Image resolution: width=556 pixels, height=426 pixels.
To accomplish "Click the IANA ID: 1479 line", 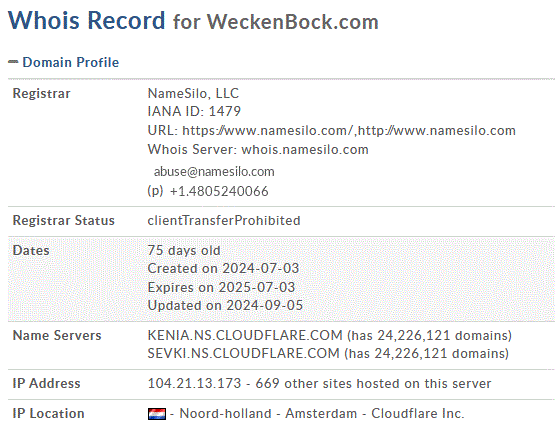I will [194, 111].
